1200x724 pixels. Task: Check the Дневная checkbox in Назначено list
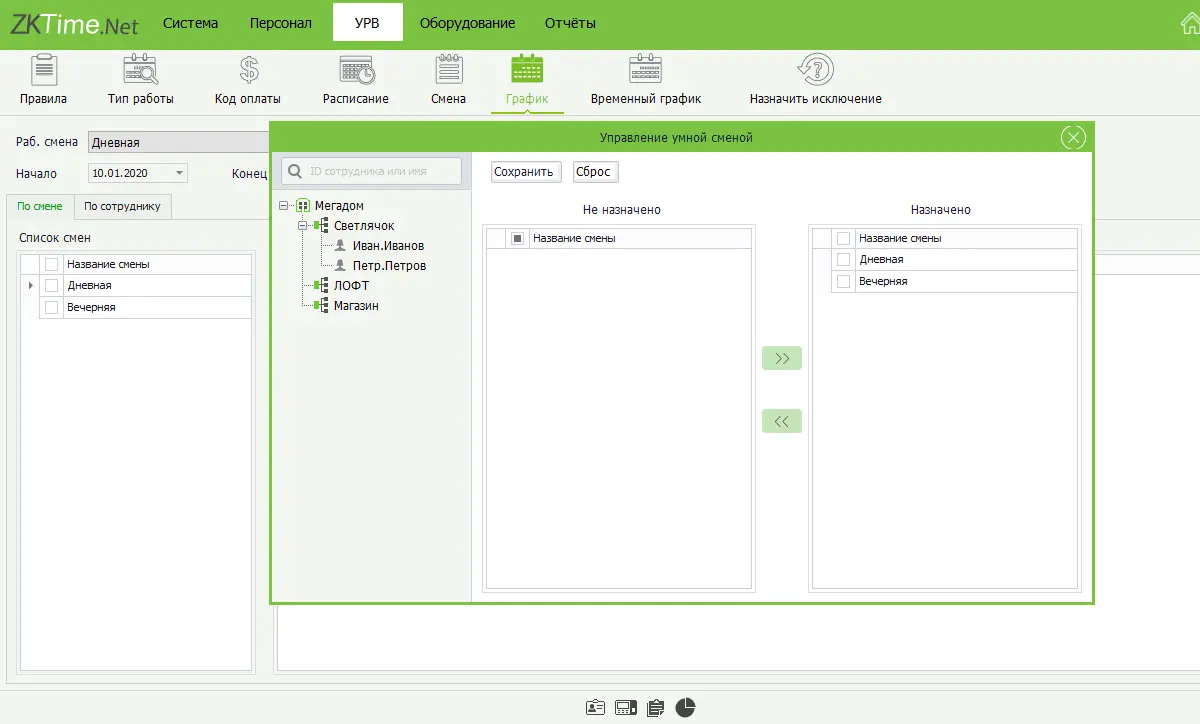843,260
